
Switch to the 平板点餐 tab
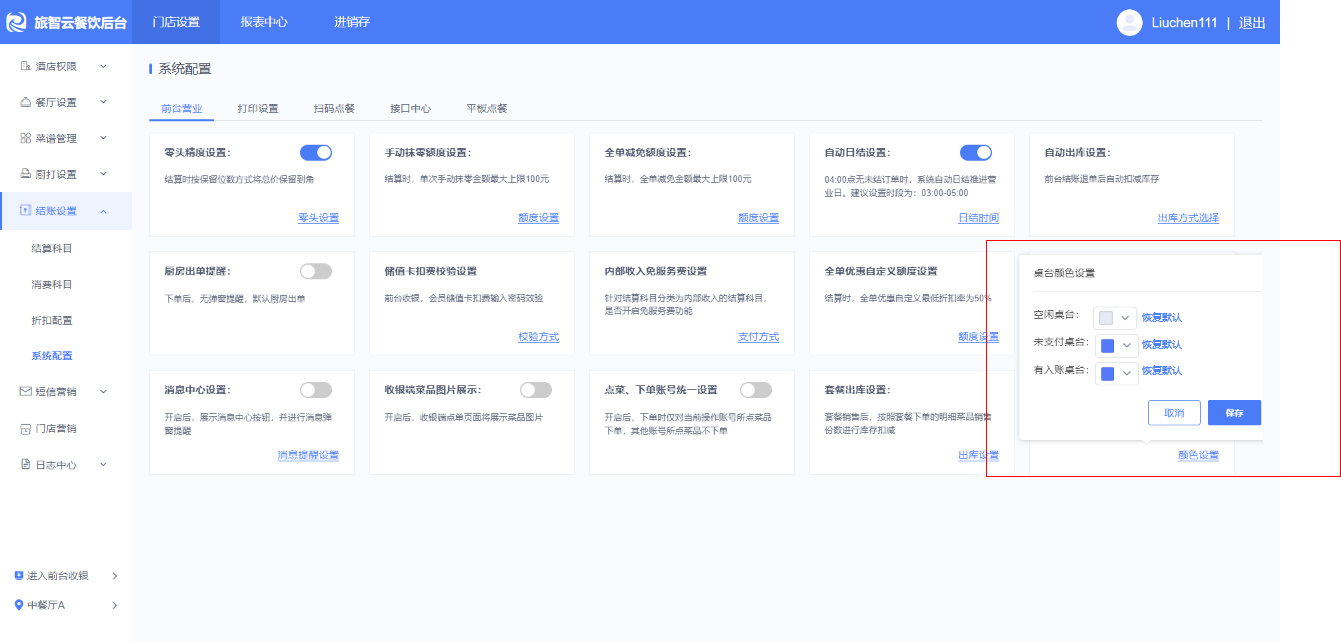487,108
